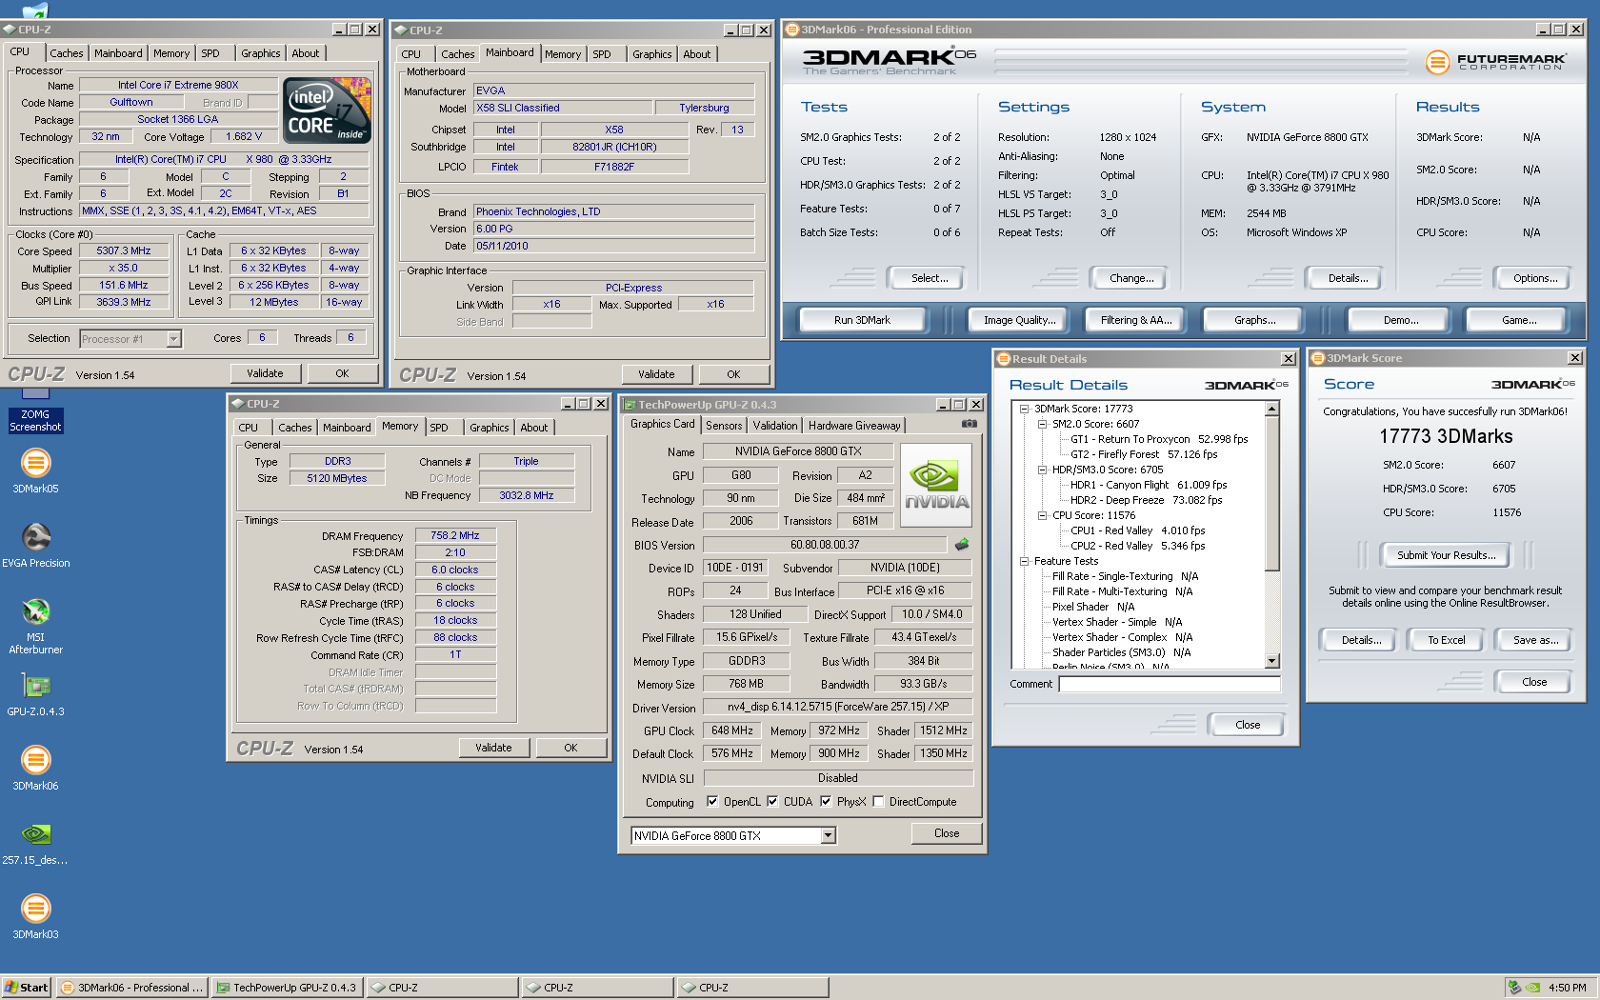Image resolution: width=1600 pixels, height=1000 pixels.
Task: Click the Result Details scrollbar up arrow
Action: point(1272,409)
